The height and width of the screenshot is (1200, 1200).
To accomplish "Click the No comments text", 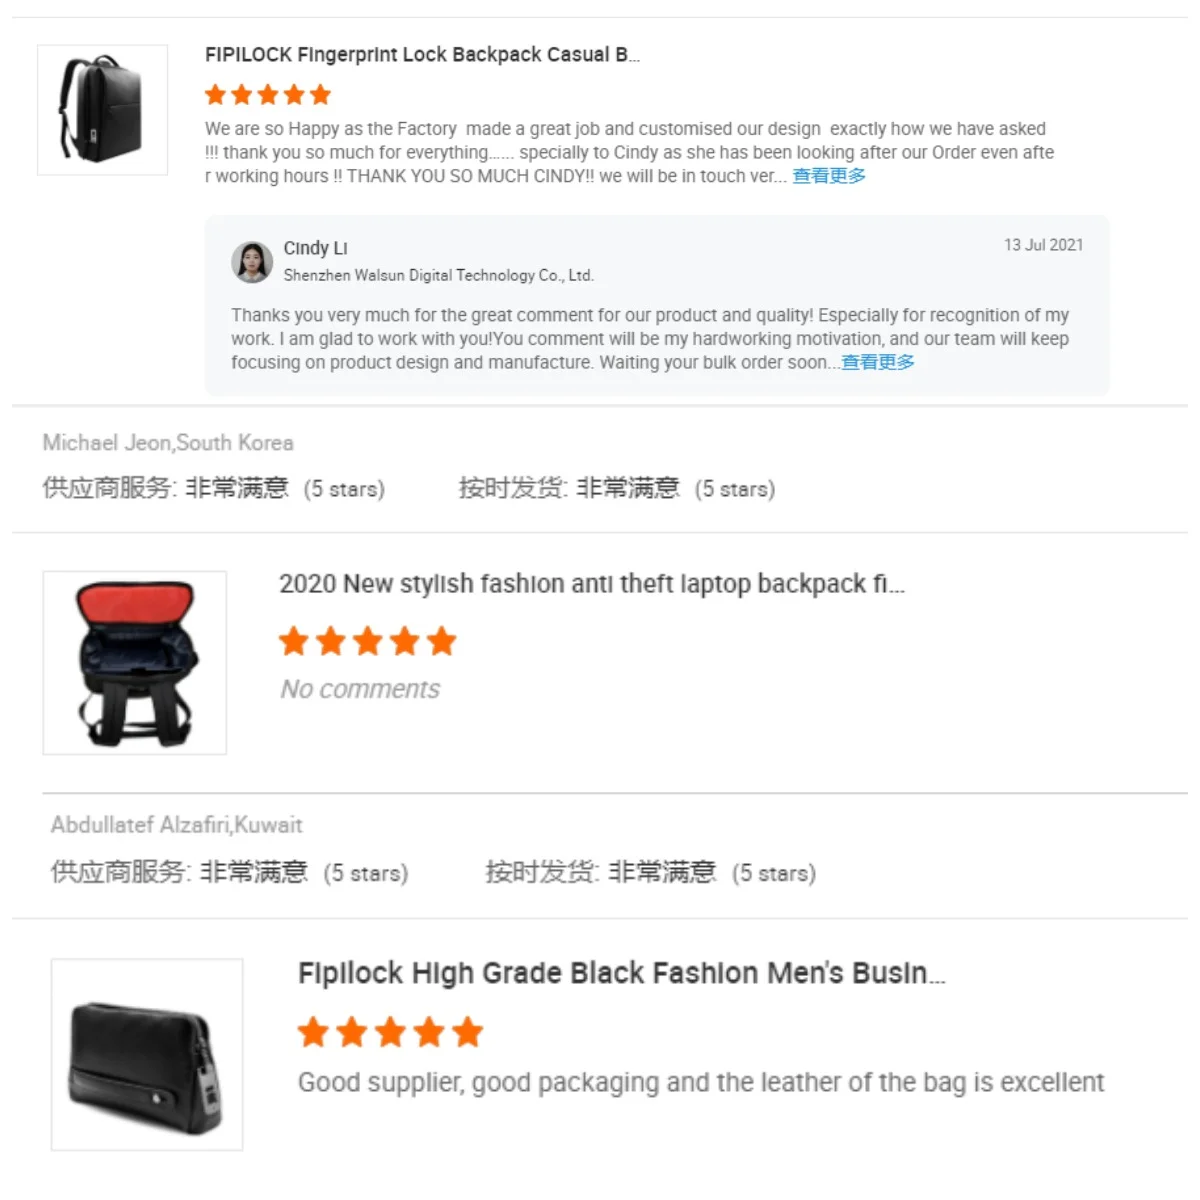I will pos(360,689).
